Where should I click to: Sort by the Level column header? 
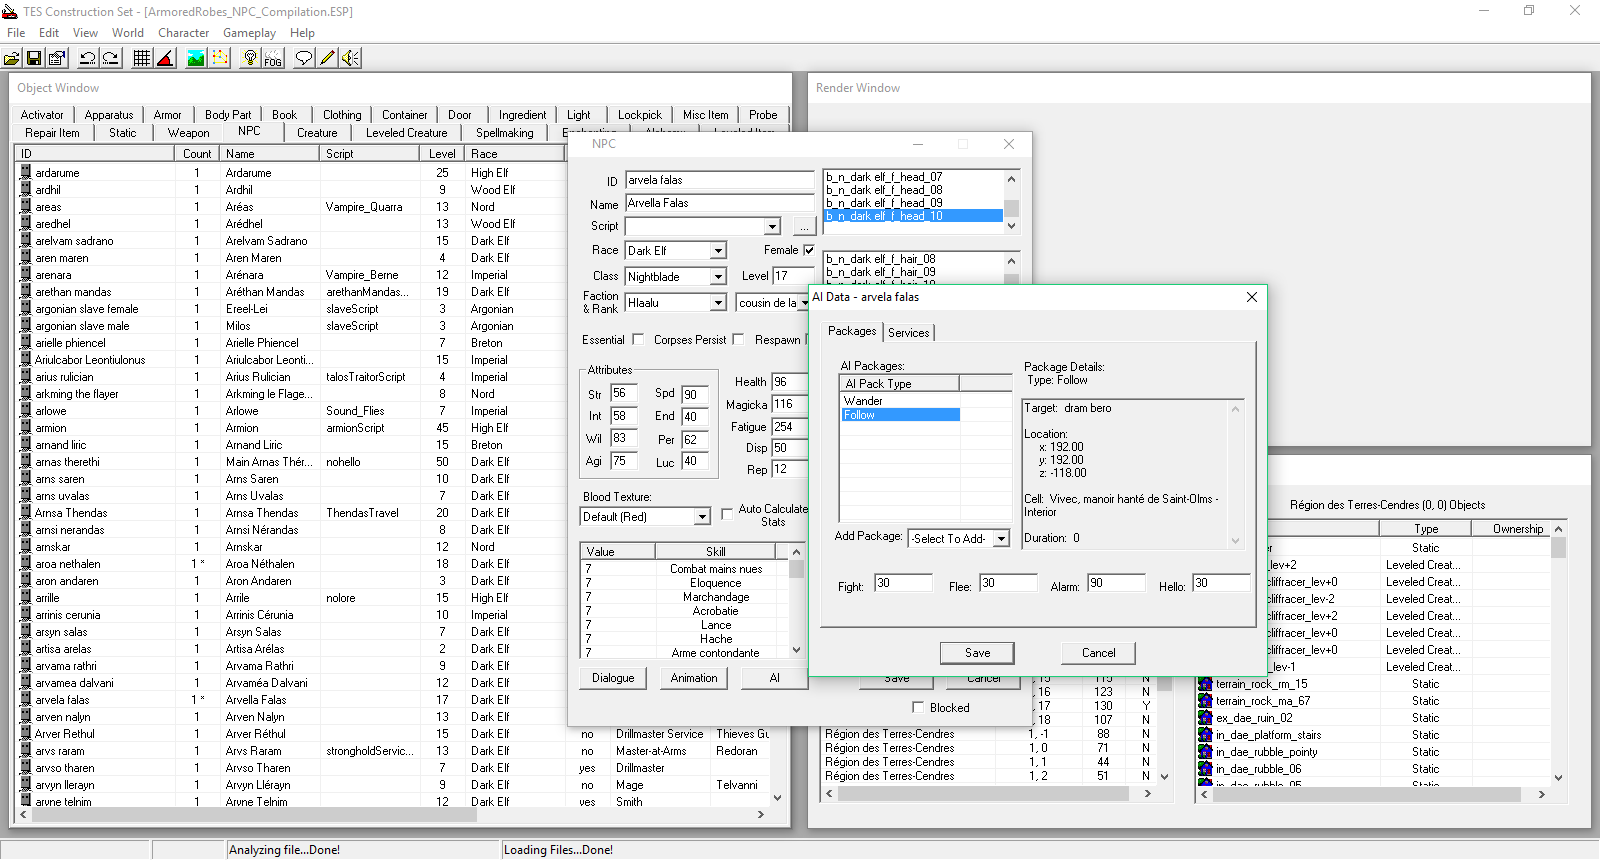(442, 154)
